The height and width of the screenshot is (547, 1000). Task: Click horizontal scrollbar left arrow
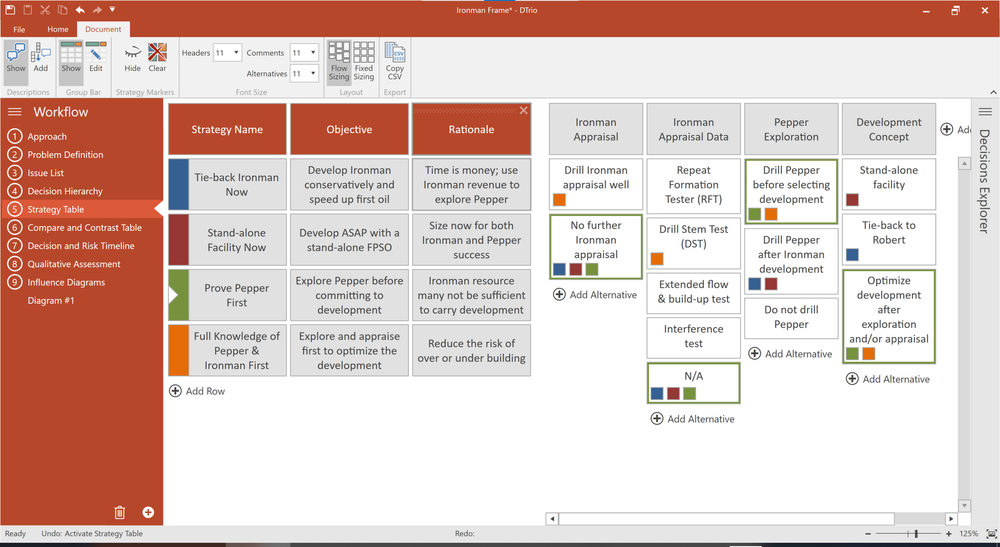pos(552,519)
